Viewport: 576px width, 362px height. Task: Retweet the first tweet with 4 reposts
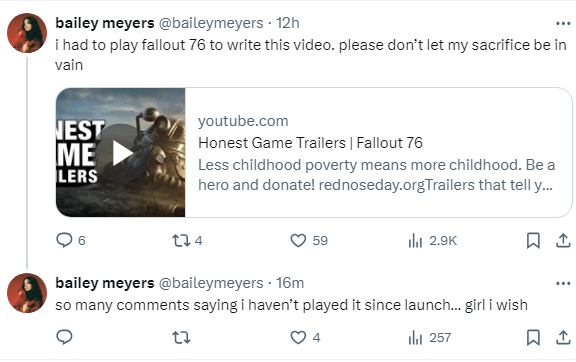(181, 241)
